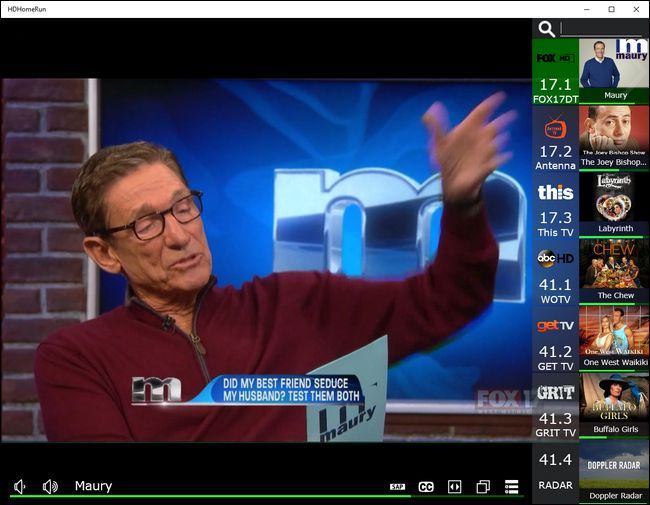Open The Joey Bishop Show thumbnail
Viewport: 650px width, 505px height.
614,131
